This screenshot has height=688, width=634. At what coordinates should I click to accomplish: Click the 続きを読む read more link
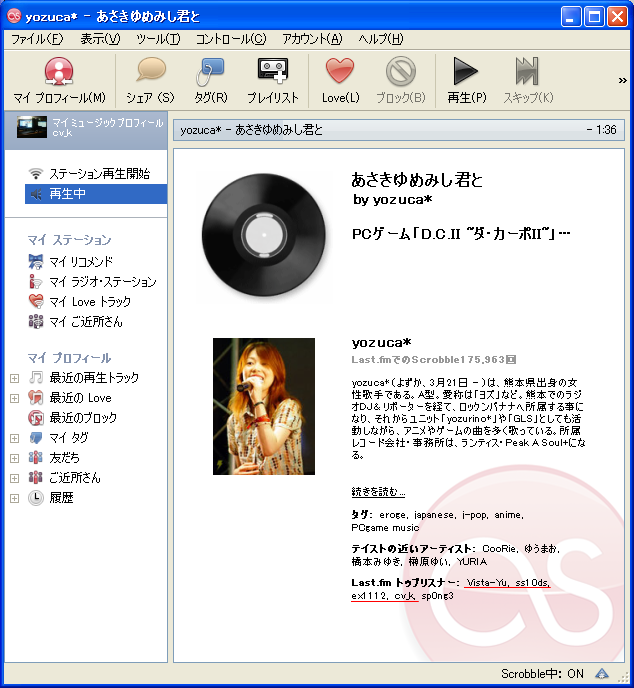(x=378, y=491)
